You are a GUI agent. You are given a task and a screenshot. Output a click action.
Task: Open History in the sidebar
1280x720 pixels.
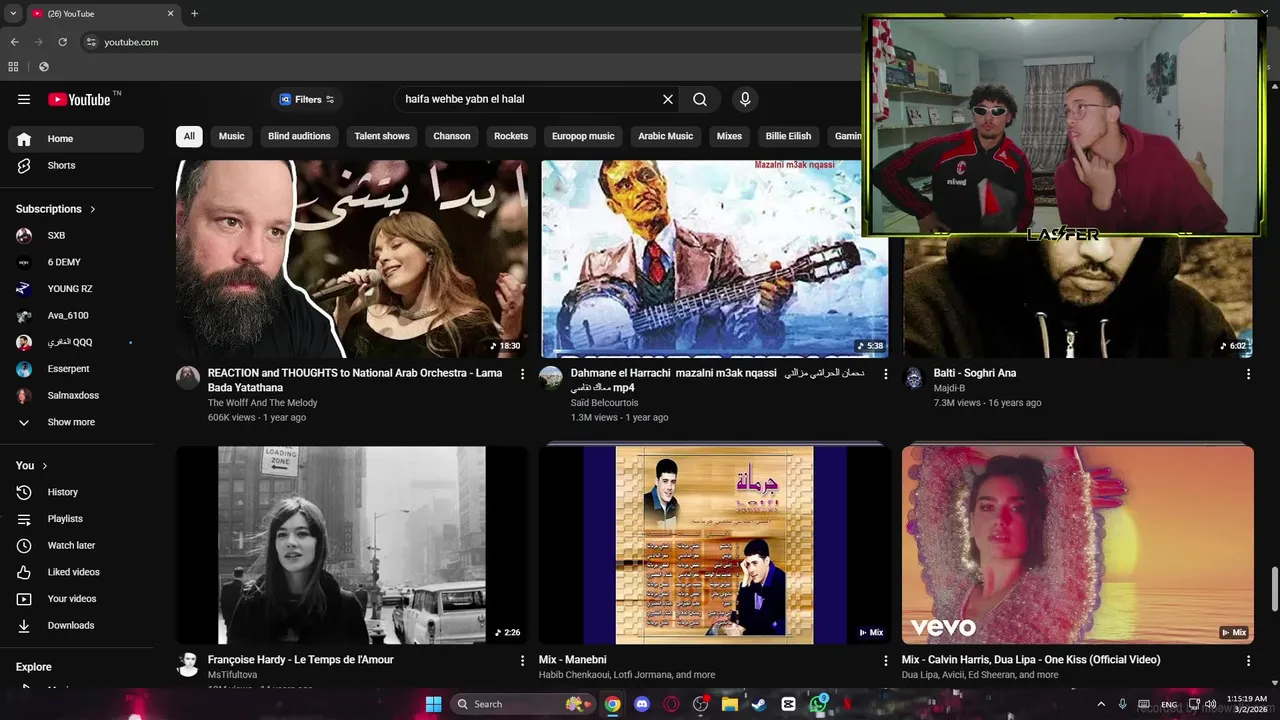[x=76, y=492]
